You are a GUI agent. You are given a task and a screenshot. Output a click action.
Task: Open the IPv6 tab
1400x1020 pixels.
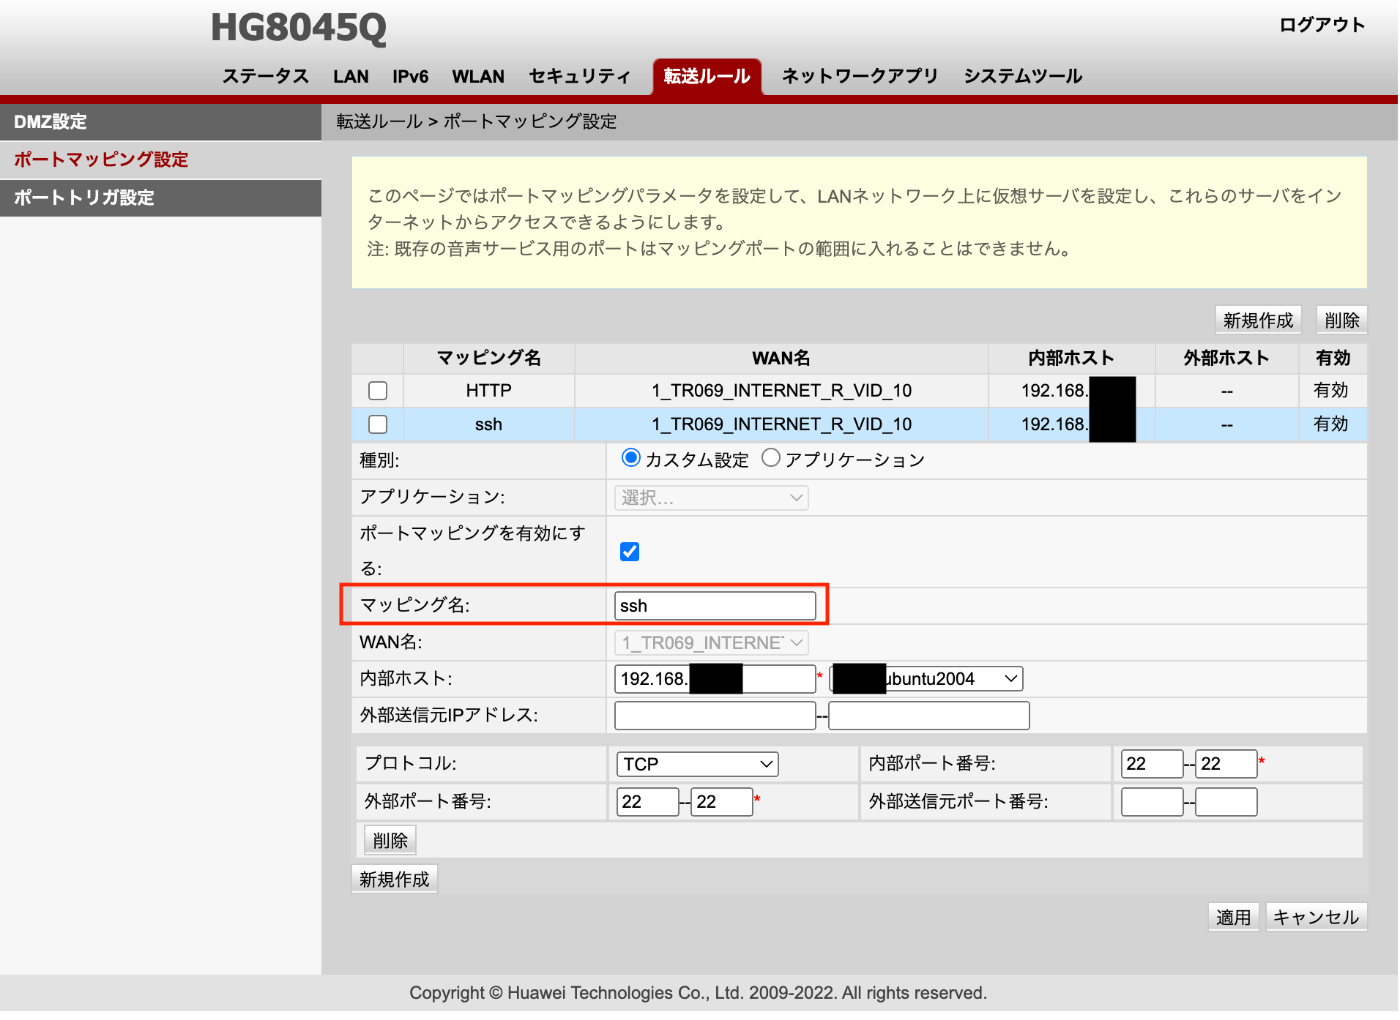tap(410, 76)
